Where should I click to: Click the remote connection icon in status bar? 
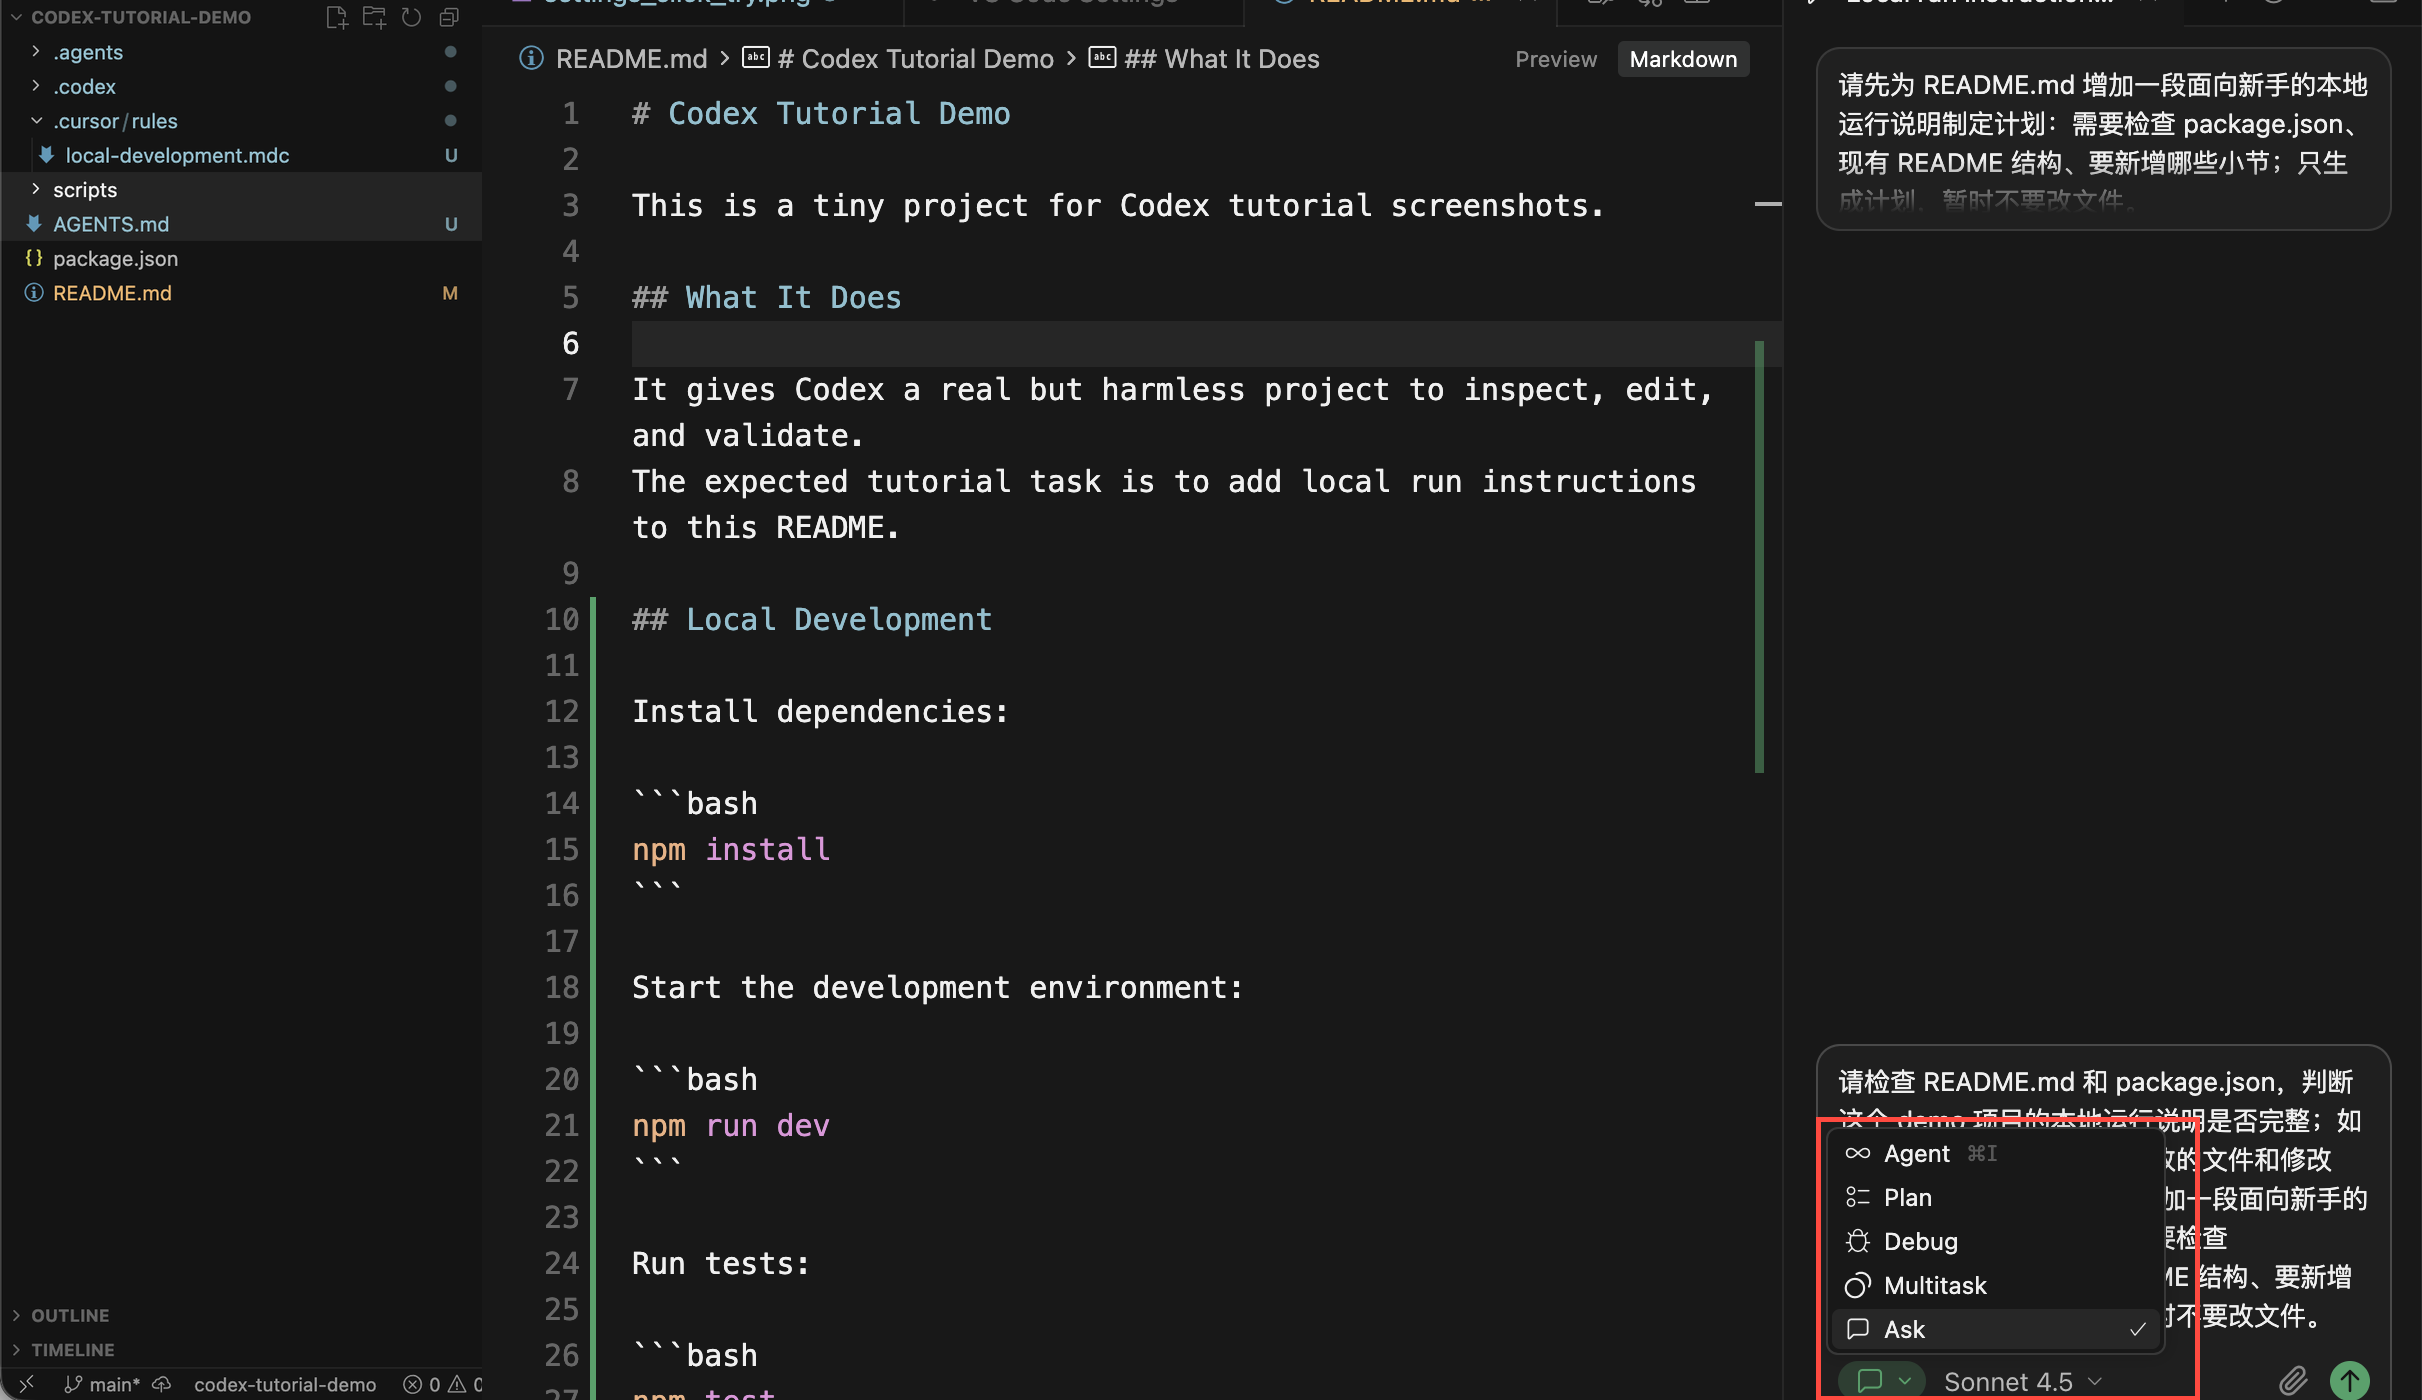click(x=27, y=1384)
